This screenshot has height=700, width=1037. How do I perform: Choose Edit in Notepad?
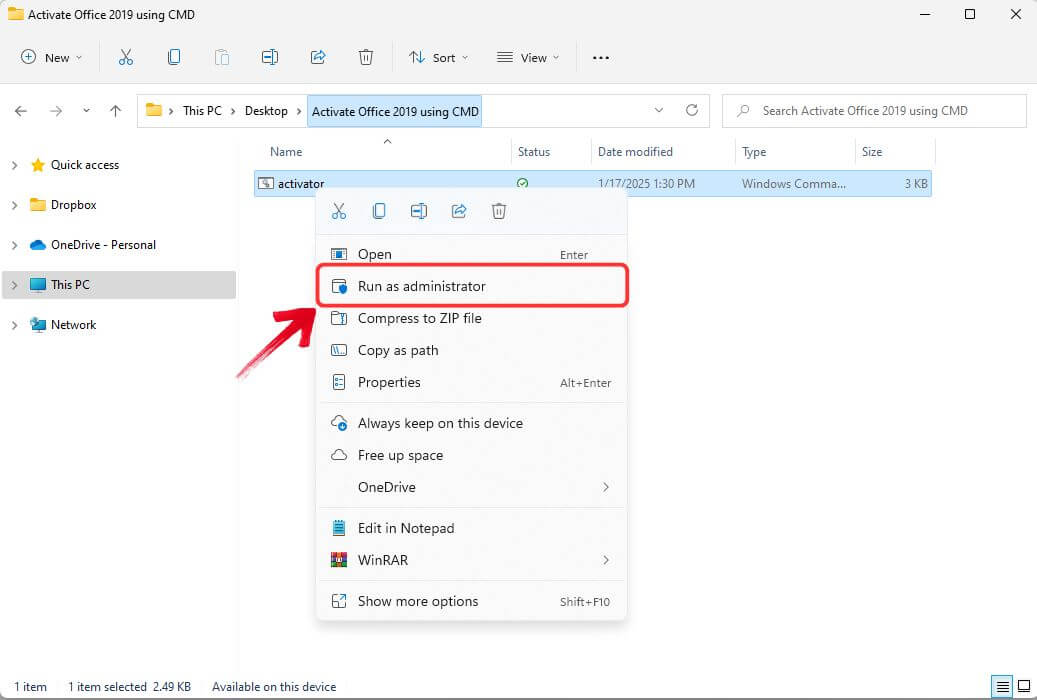[471, 528]
